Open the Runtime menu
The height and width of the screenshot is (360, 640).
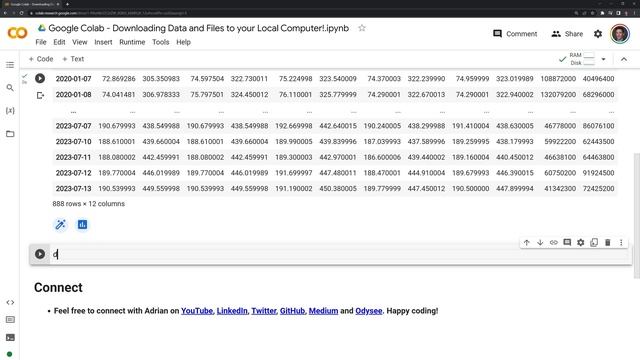[132, 42]
